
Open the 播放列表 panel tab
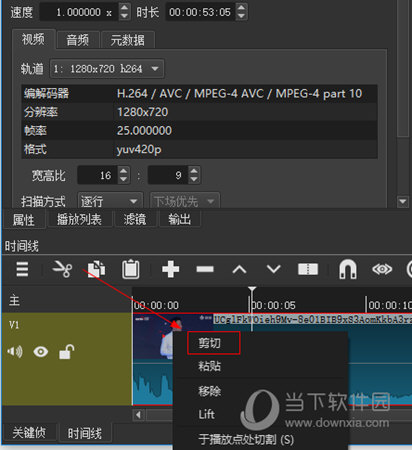click(79, 219)
